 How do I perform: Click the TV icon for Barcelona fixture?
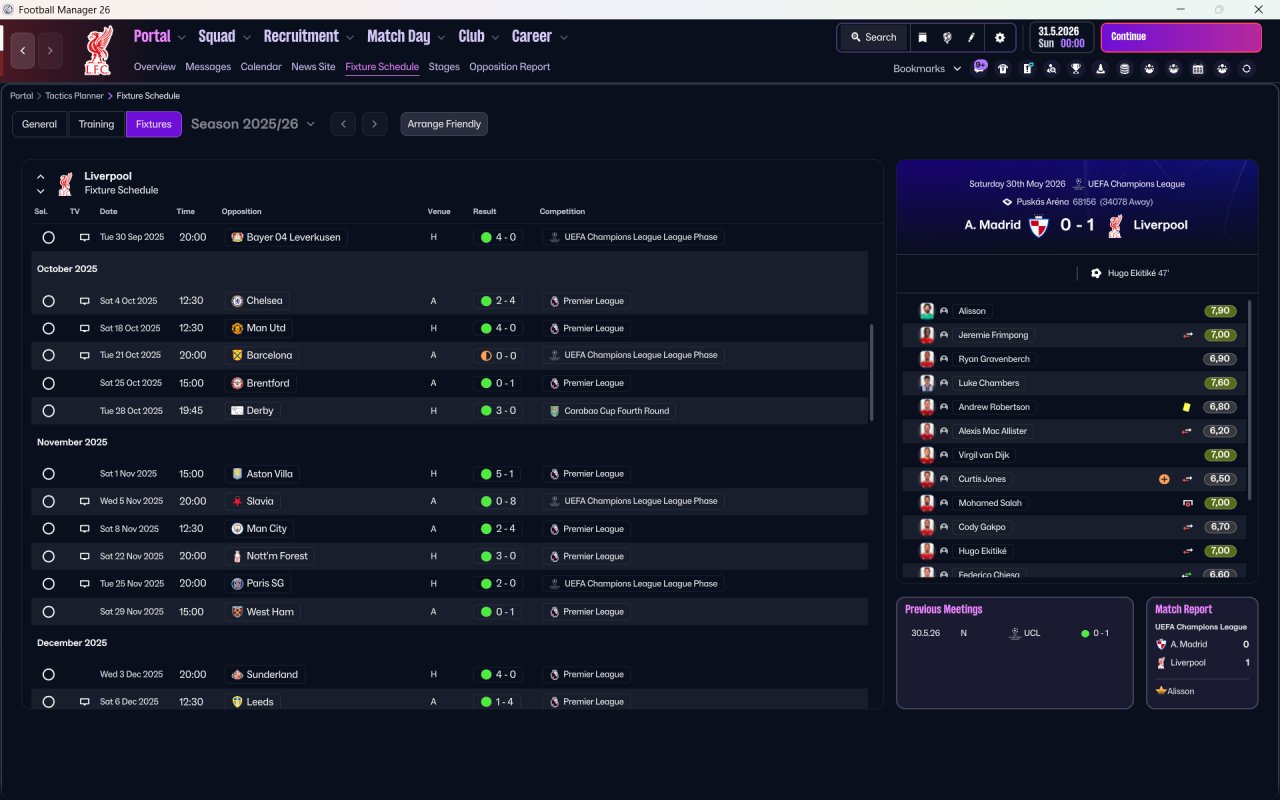(x=85, y=355)
